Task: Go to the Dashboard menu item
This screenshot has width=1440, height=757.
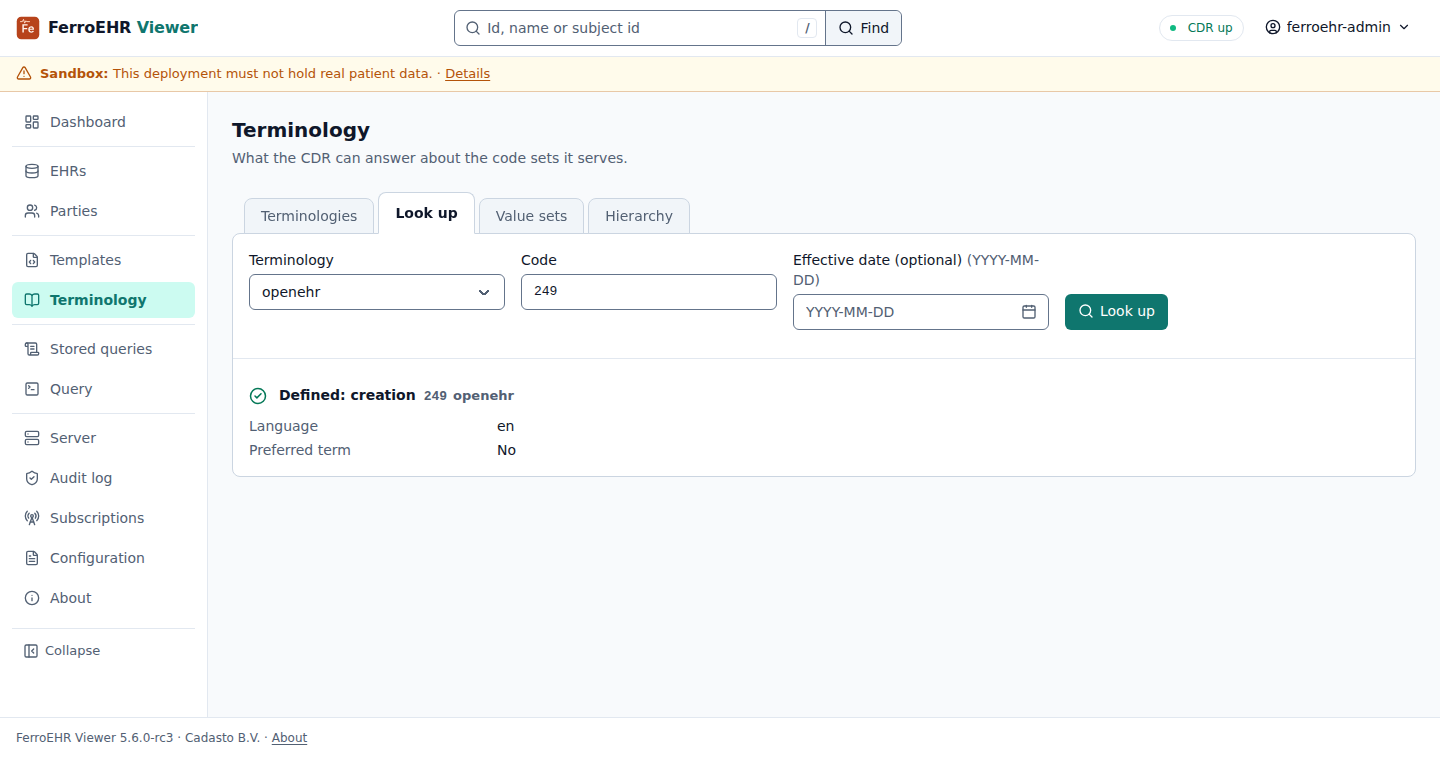Action: click(104, 122)
